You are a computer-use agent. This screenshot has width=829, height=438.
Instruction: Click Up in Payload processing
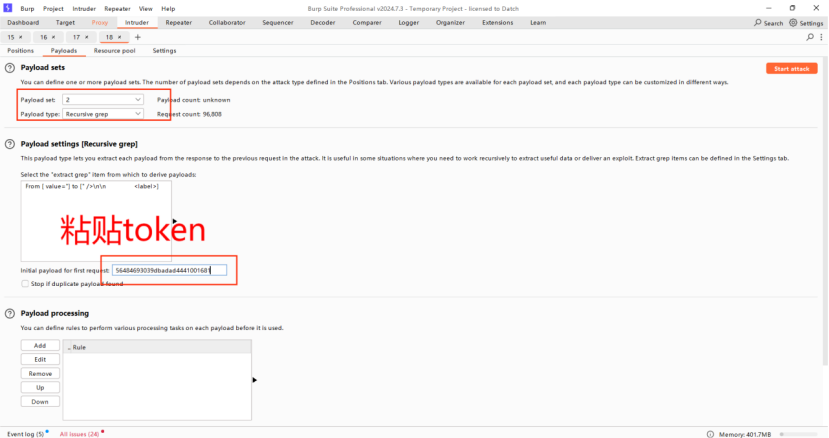pyautogui.click(x=40, y=388)
